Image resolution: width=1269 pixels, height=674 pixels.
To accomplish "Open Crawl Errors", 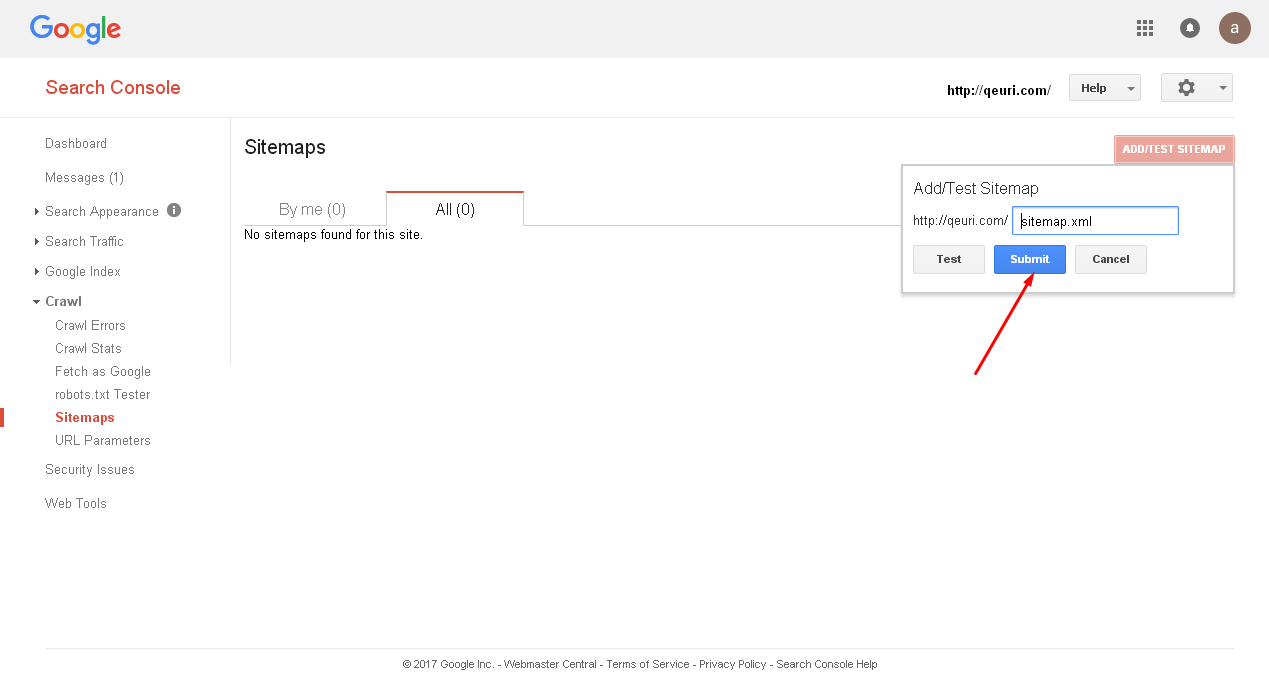I will point(90,325).
